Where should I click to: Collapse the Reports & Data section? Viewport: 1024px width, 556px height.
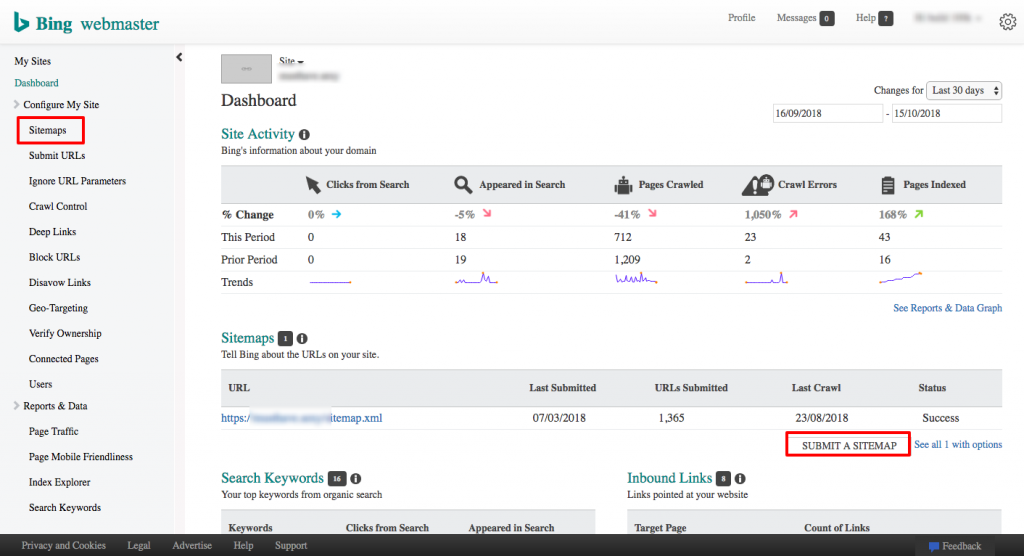pos(16,406)
